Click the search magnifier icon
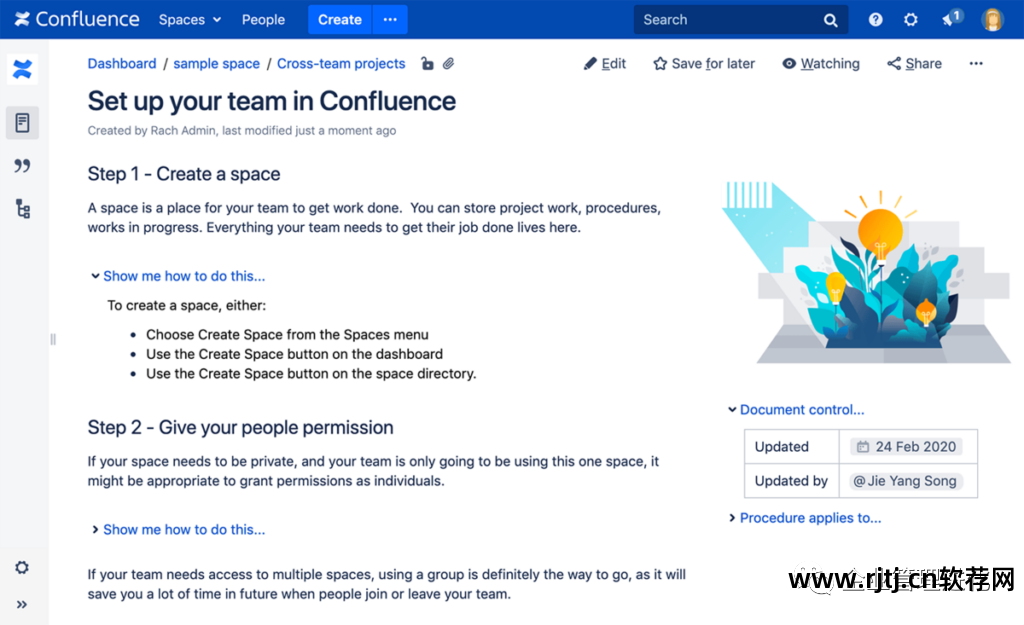 coord(830,20)
